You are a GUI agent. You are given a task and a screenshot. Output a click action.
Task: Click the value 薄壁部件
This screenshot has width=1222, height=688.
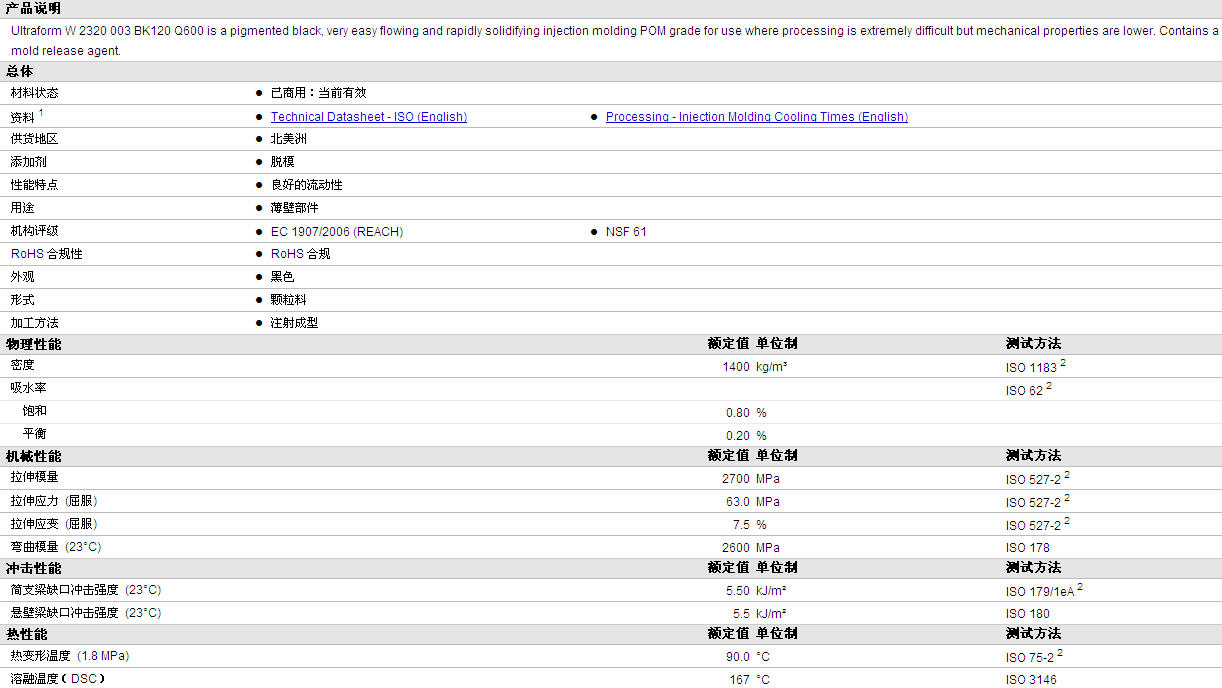[x=294, y=208]
